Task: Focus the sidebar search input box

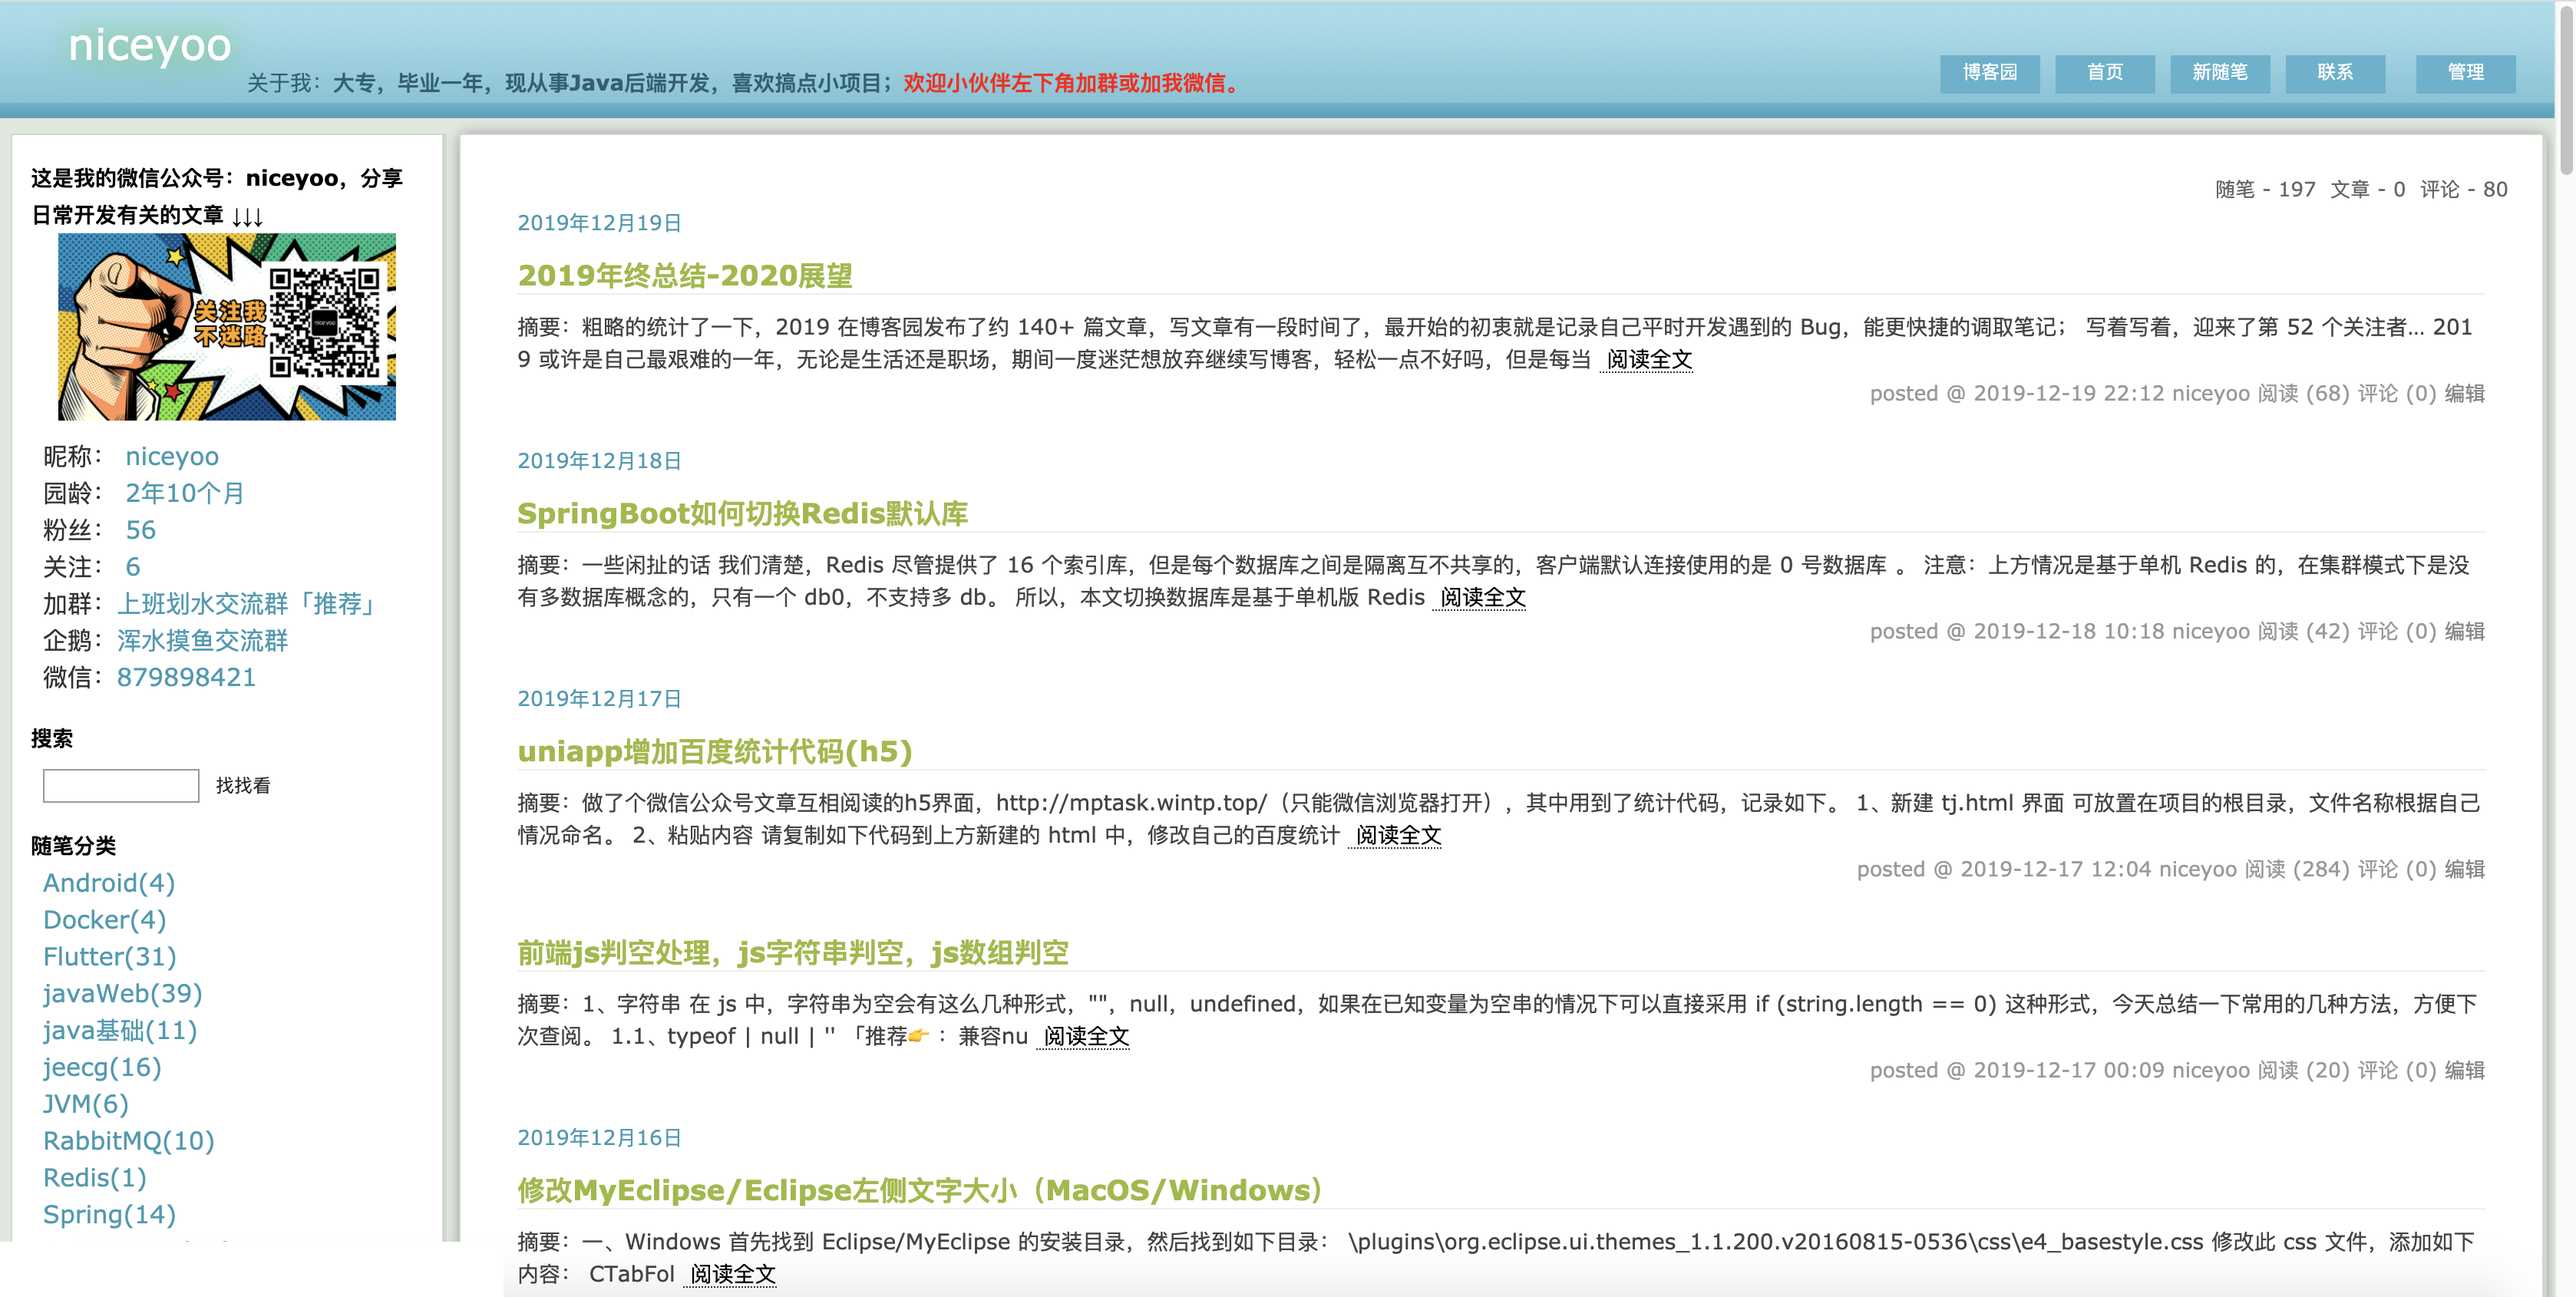Action: tap(121, 785)
